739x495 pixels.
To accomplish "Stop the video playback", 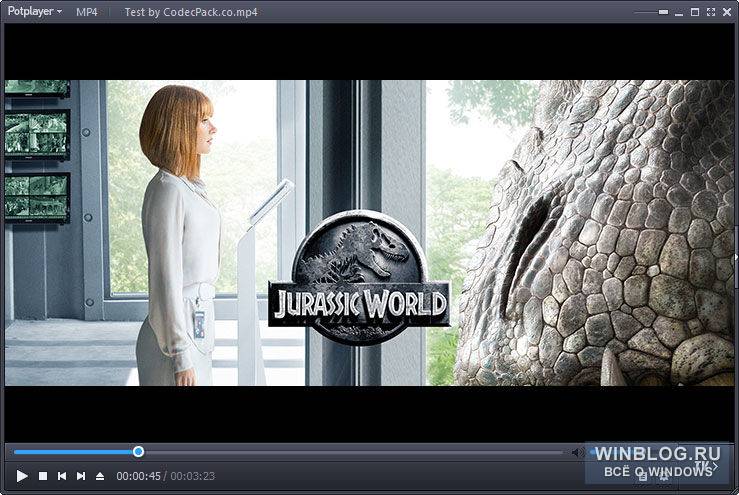I will coord(43,476).
